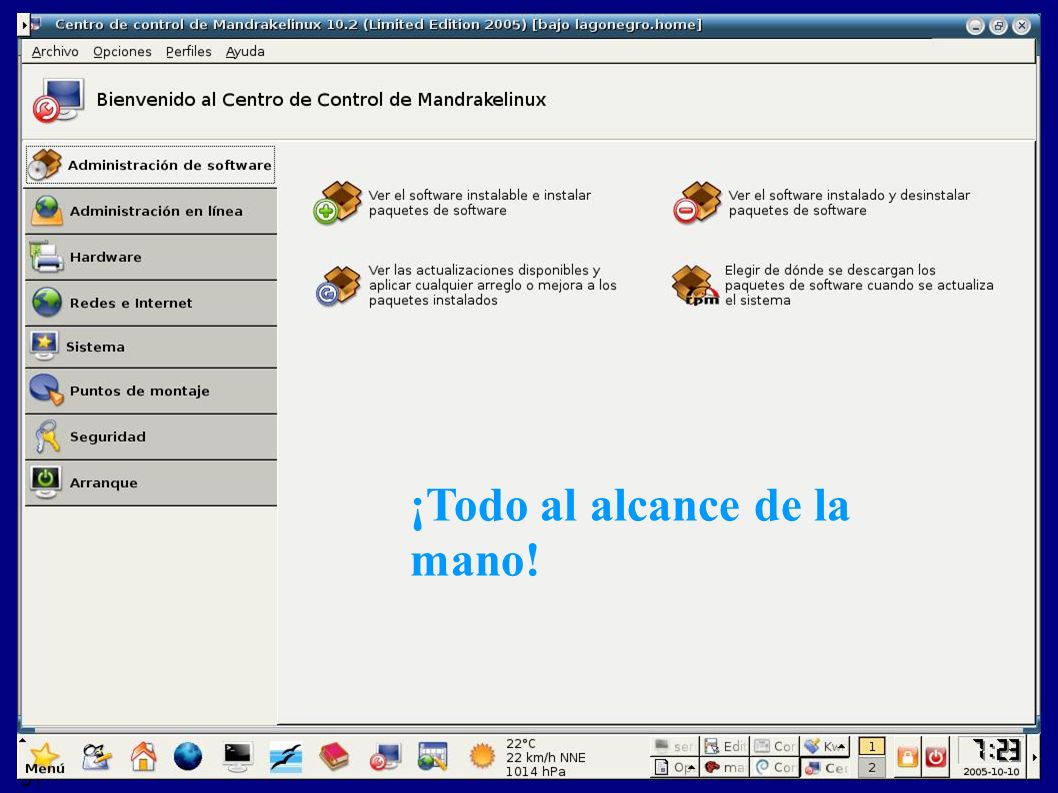Click the date 2005-10-10 in panel
The width and height of the screenshot is (1058, 793).
click(991, 771)
